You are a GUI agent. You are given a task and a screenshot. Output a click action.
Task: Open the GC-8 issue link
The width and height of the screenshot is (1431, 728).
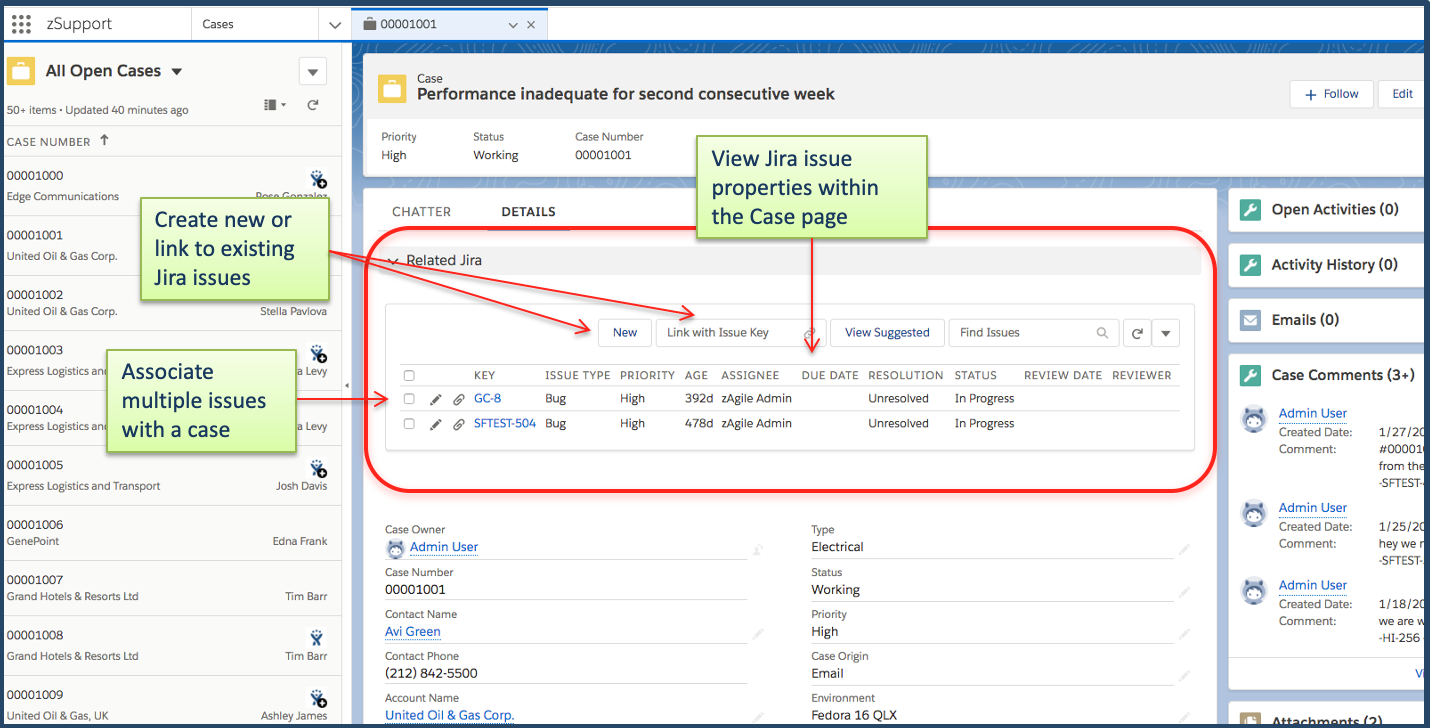[x=487, y=399]
